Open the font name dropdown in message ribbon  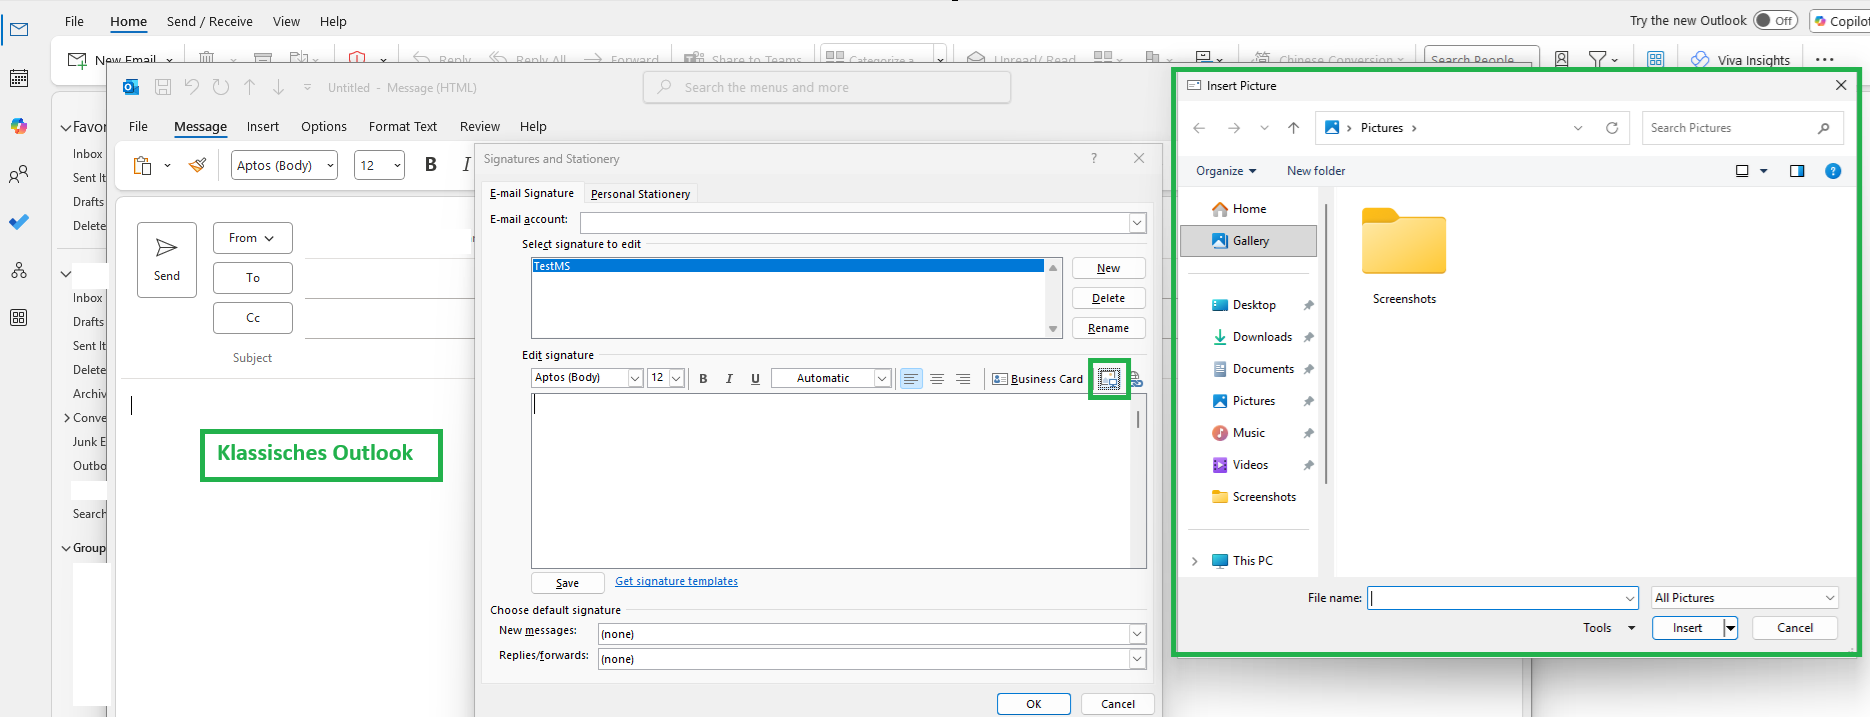[x=330, y=165]
